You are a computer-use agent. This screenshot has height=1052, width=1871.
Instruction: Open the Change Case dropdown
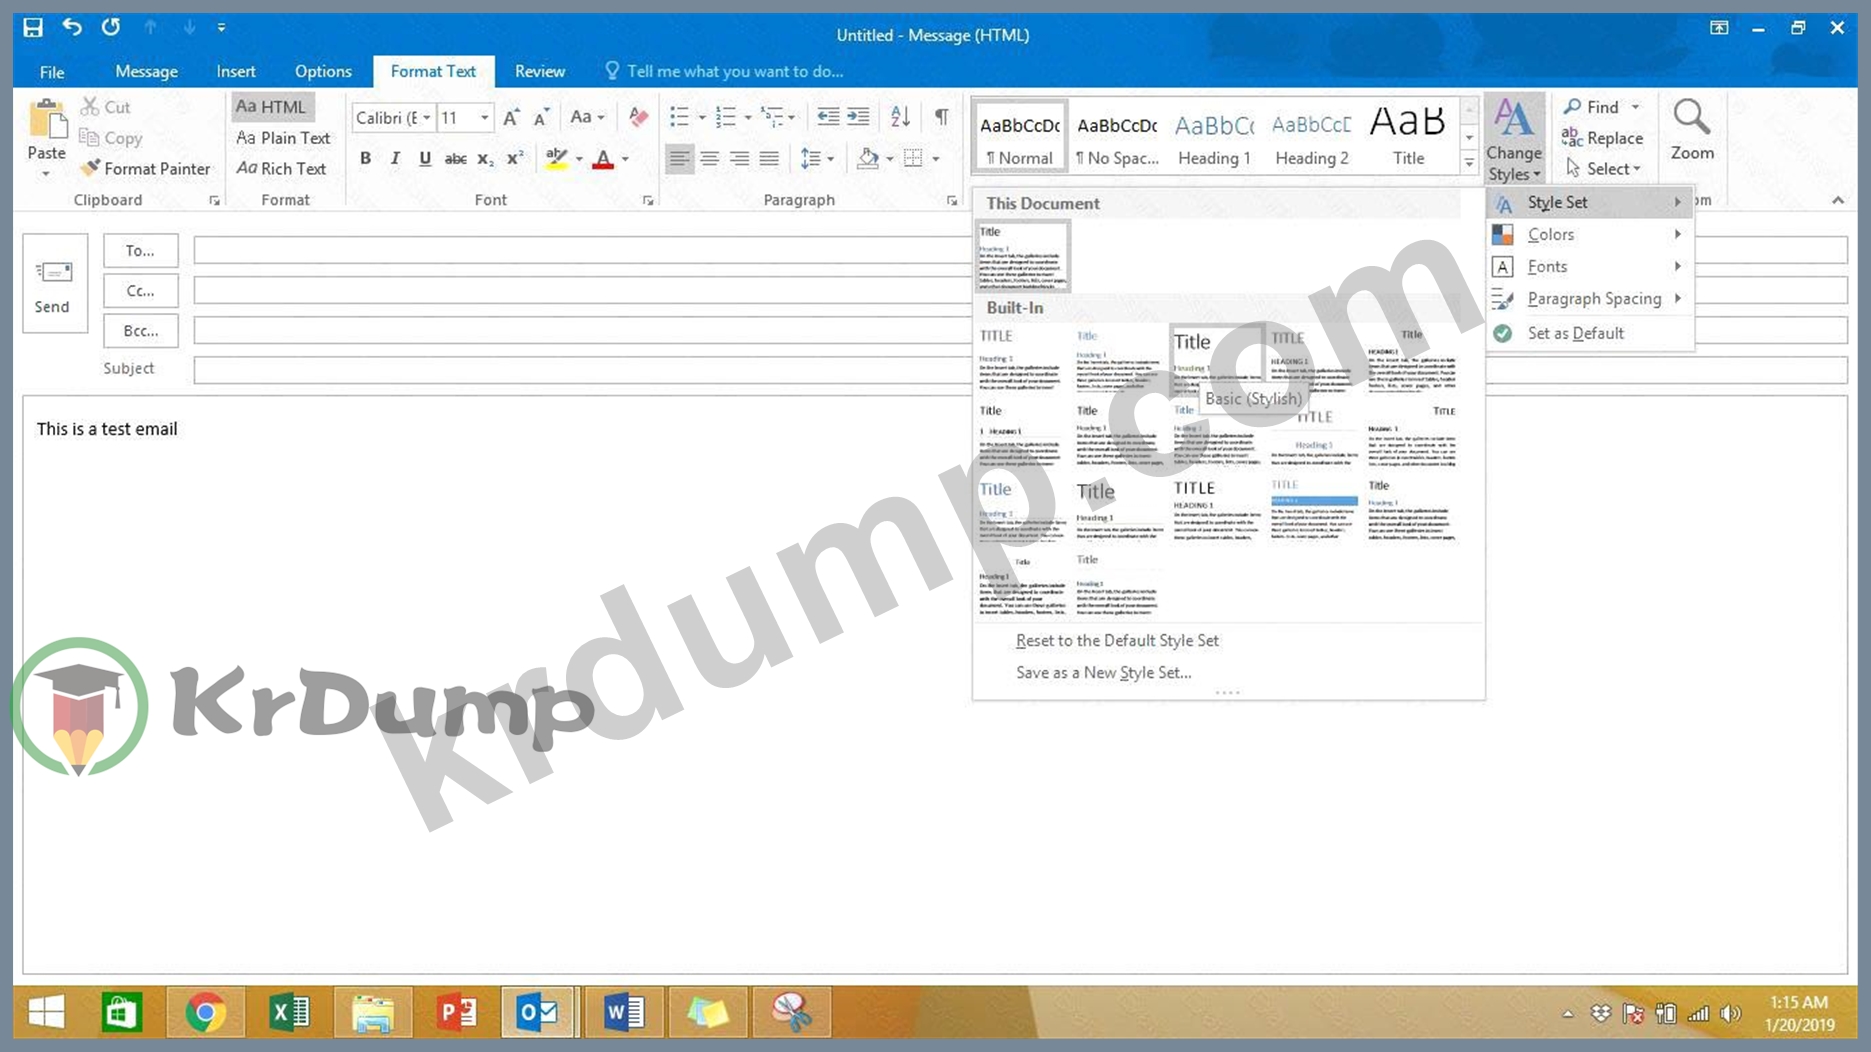587,117
